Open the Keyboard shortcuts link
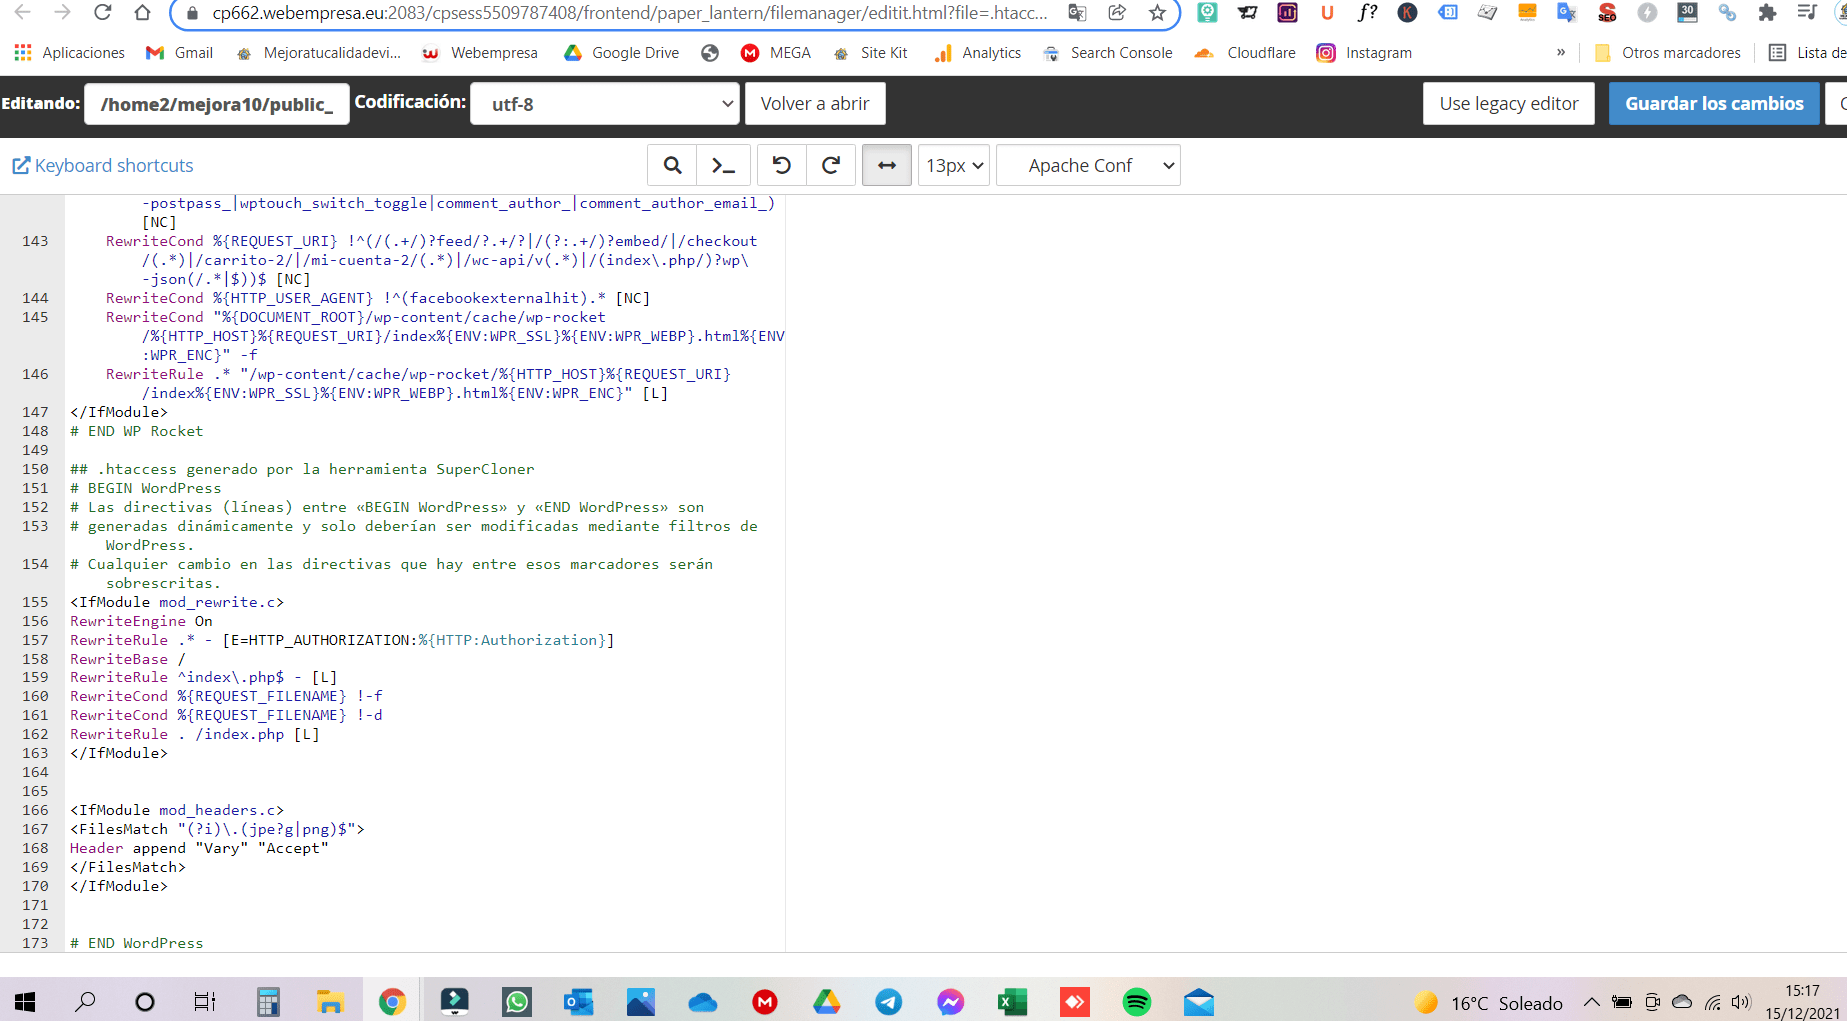1847x1021 pixels. [x=103, y=166]
